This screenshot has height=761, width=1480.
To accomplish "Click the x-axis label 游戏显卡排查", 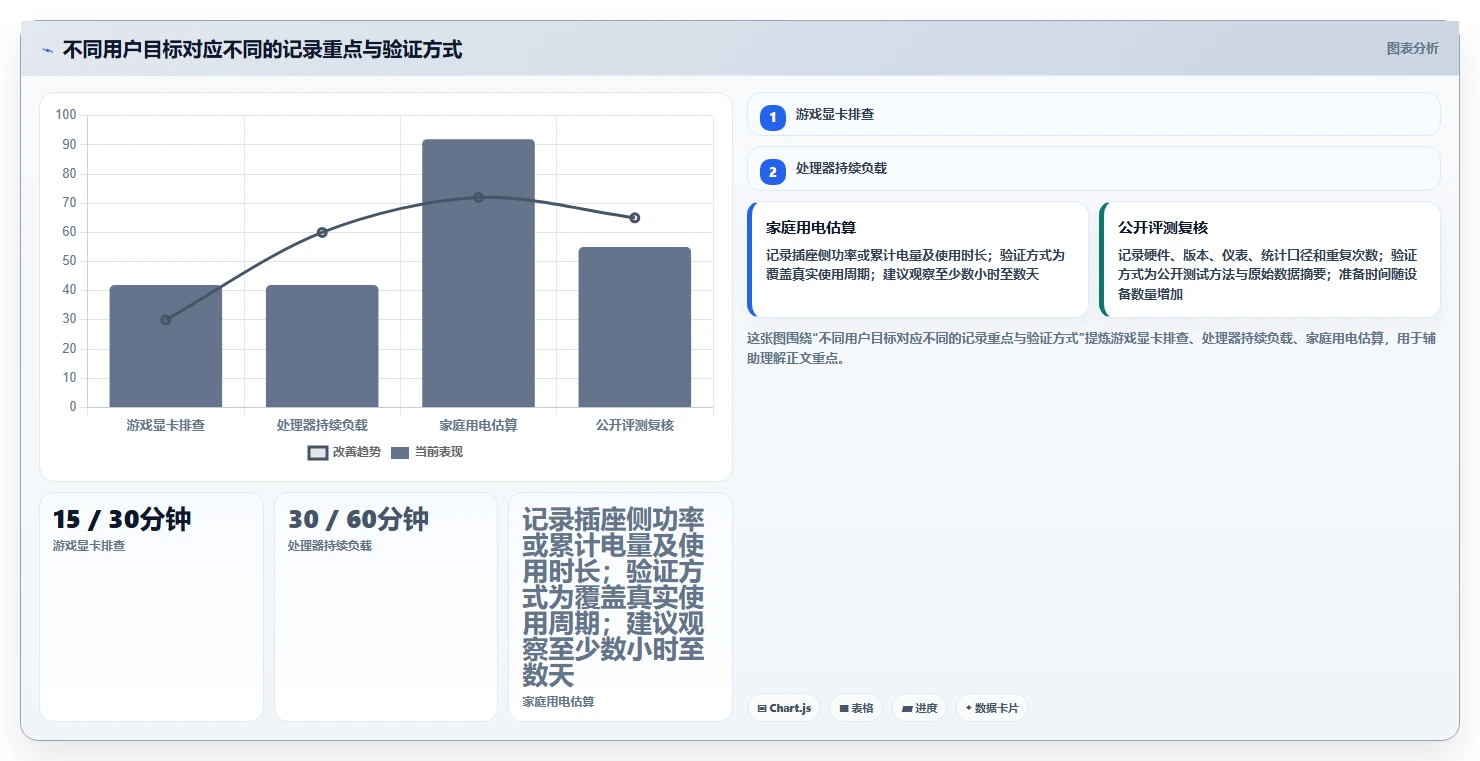I will click(x=166, y=425).
